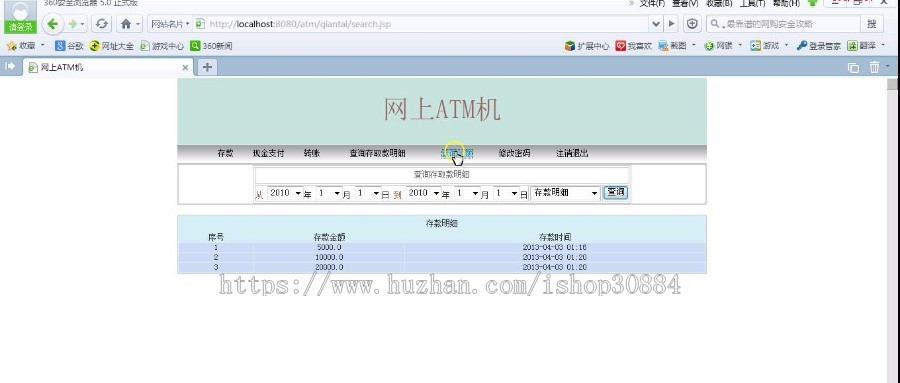The width and height of the screenshot is (900, 383).
Task: Go back with the green back arrow
Action: tap(53, 24)
